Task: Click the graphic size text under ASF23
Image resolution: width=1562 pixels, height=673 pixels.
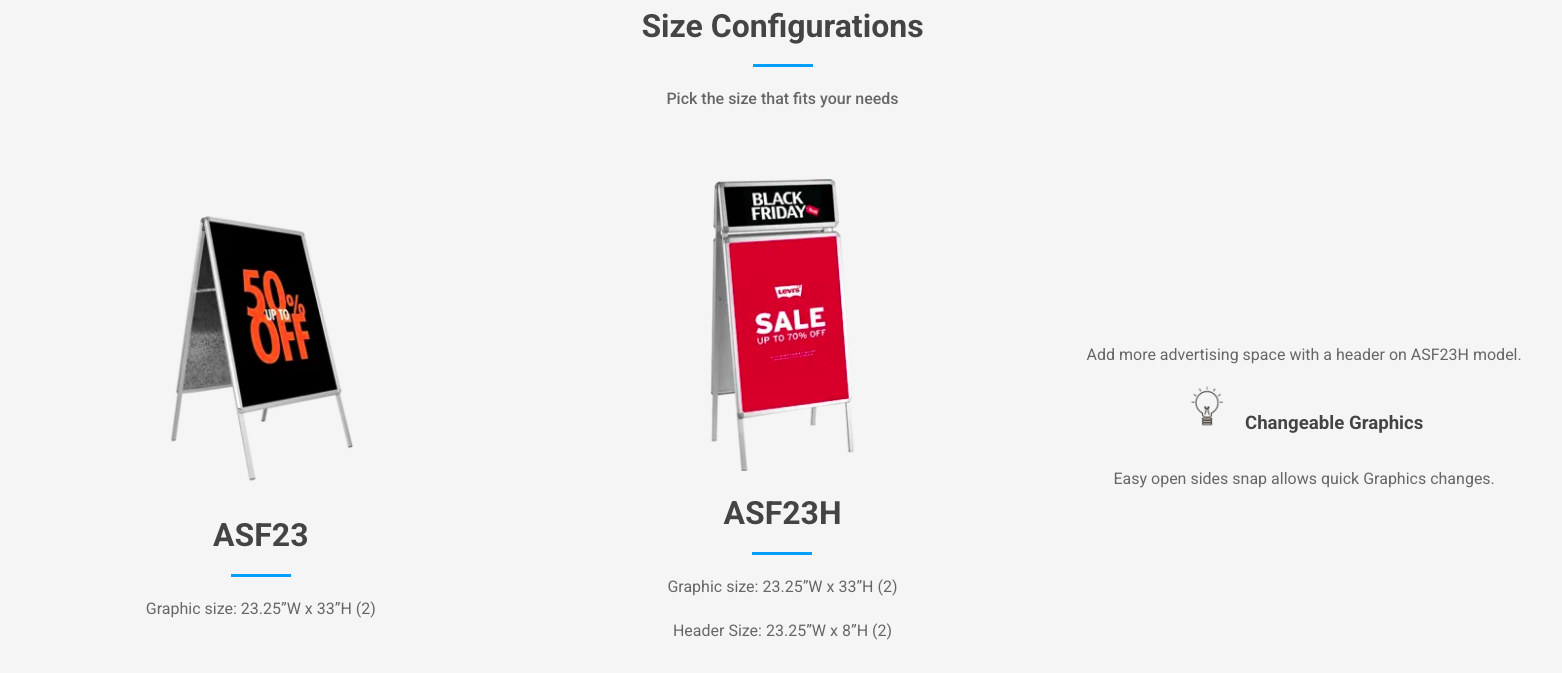Action: pos(260,608)
